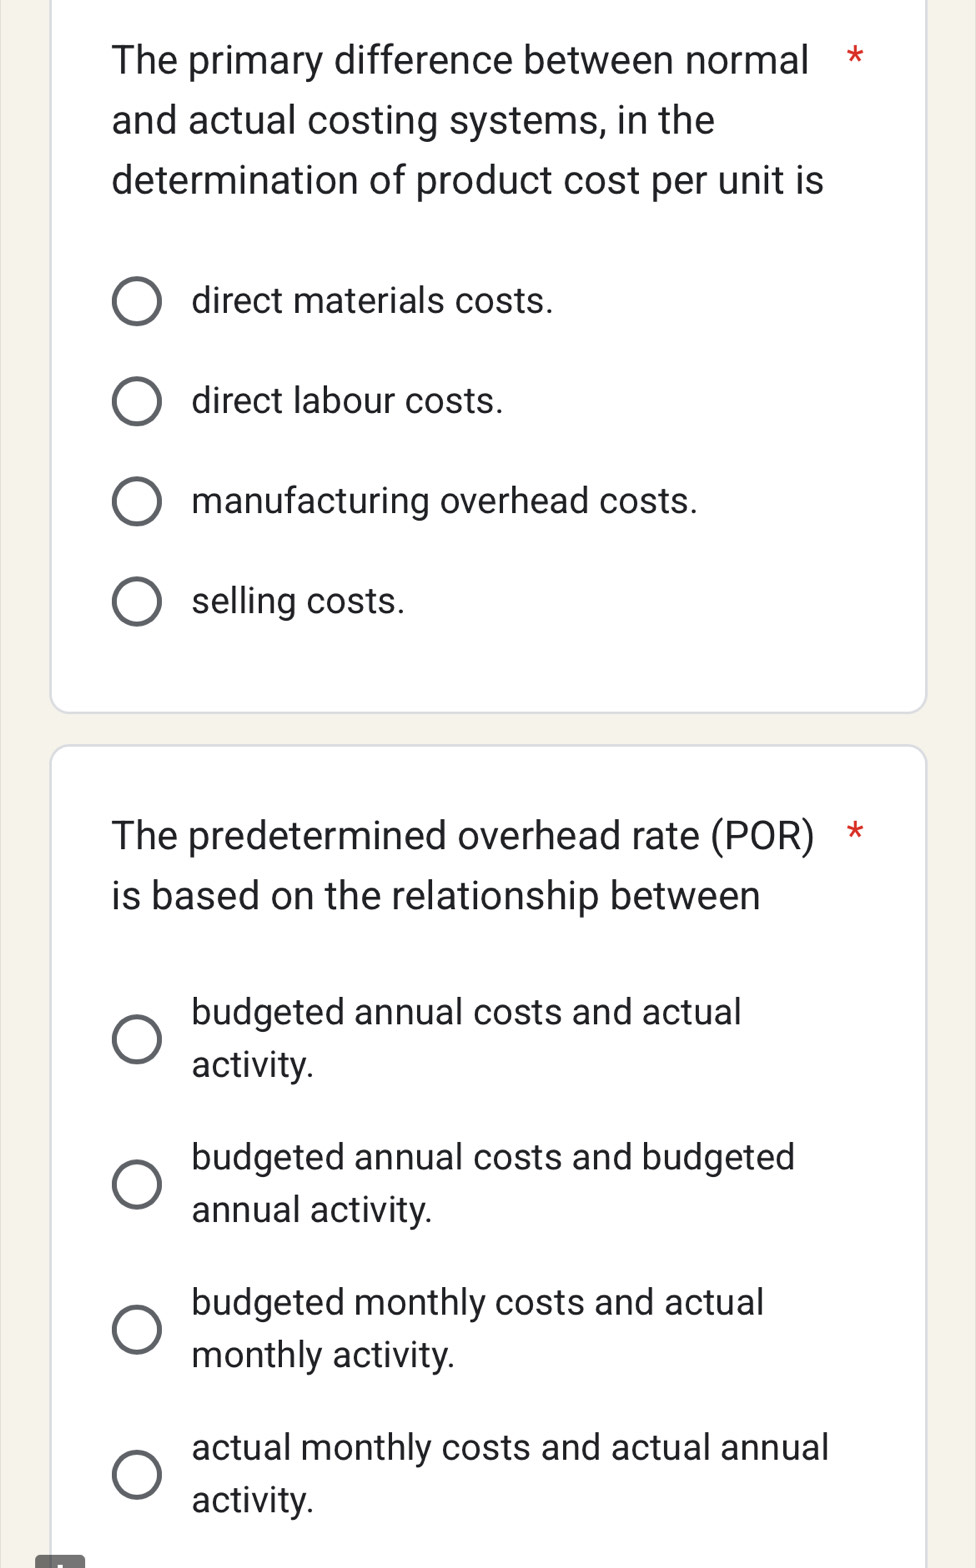The height and width of the screenshot is (1568, 976).
Task: Select the 'direct materials costs.' radio button
Action: click(x=136, y=302)
